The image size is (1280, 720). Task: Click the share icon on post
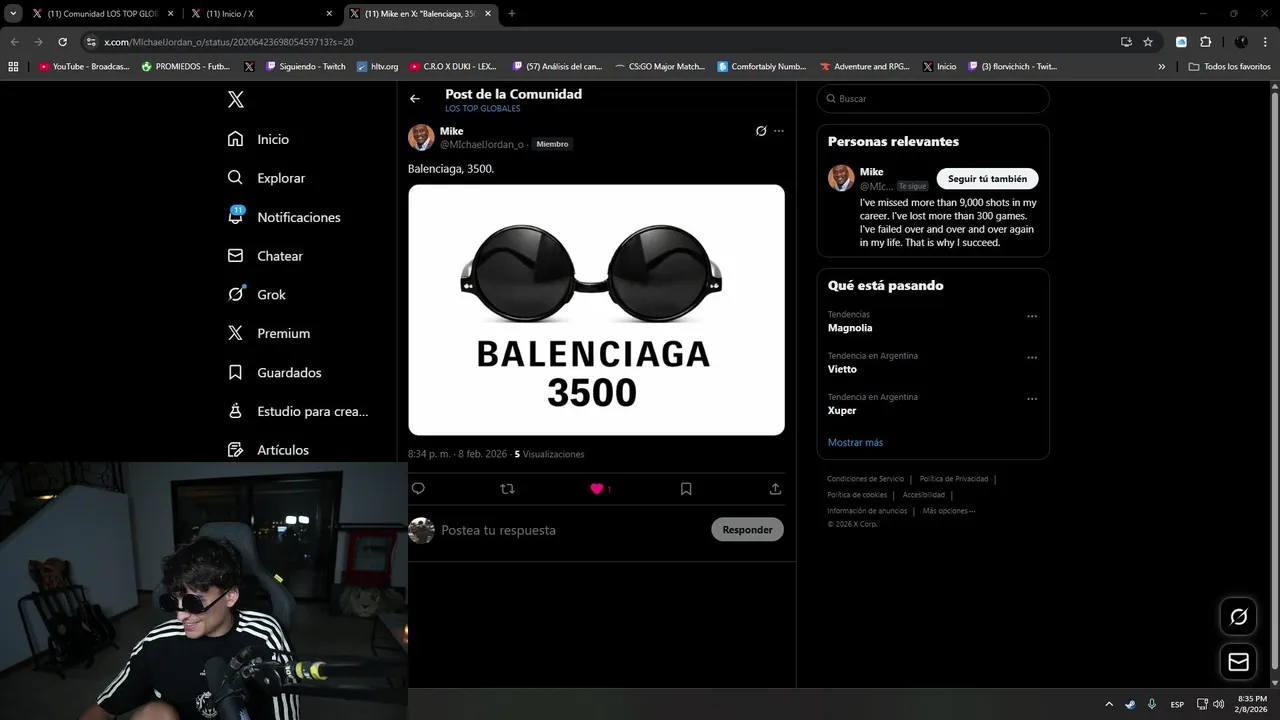click(x=775, y=489)
